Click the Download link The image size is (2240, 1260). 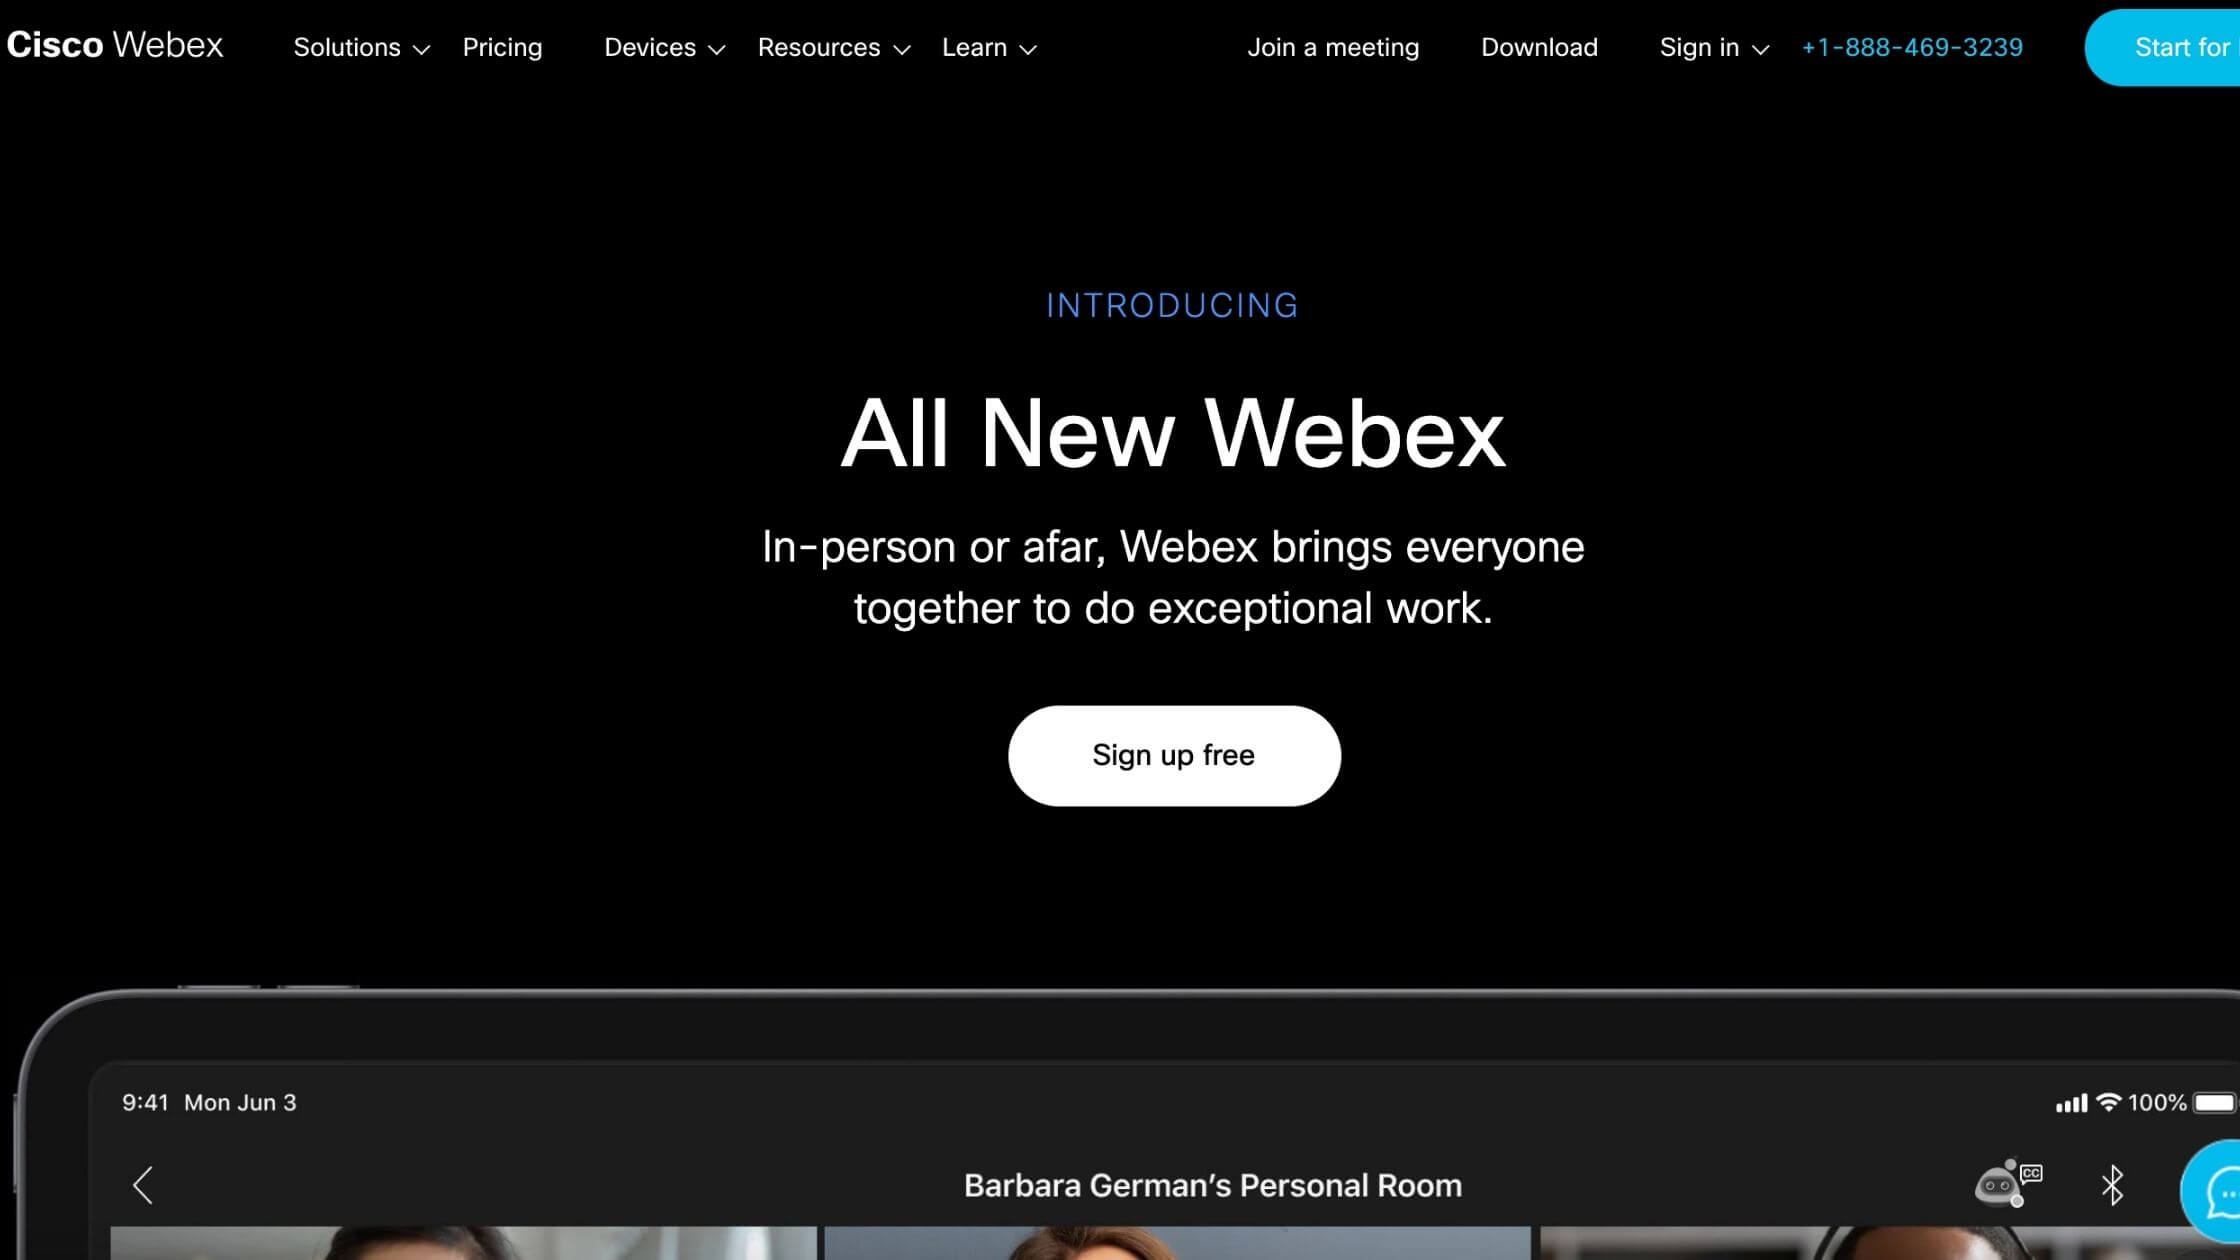pos(1538,46)
